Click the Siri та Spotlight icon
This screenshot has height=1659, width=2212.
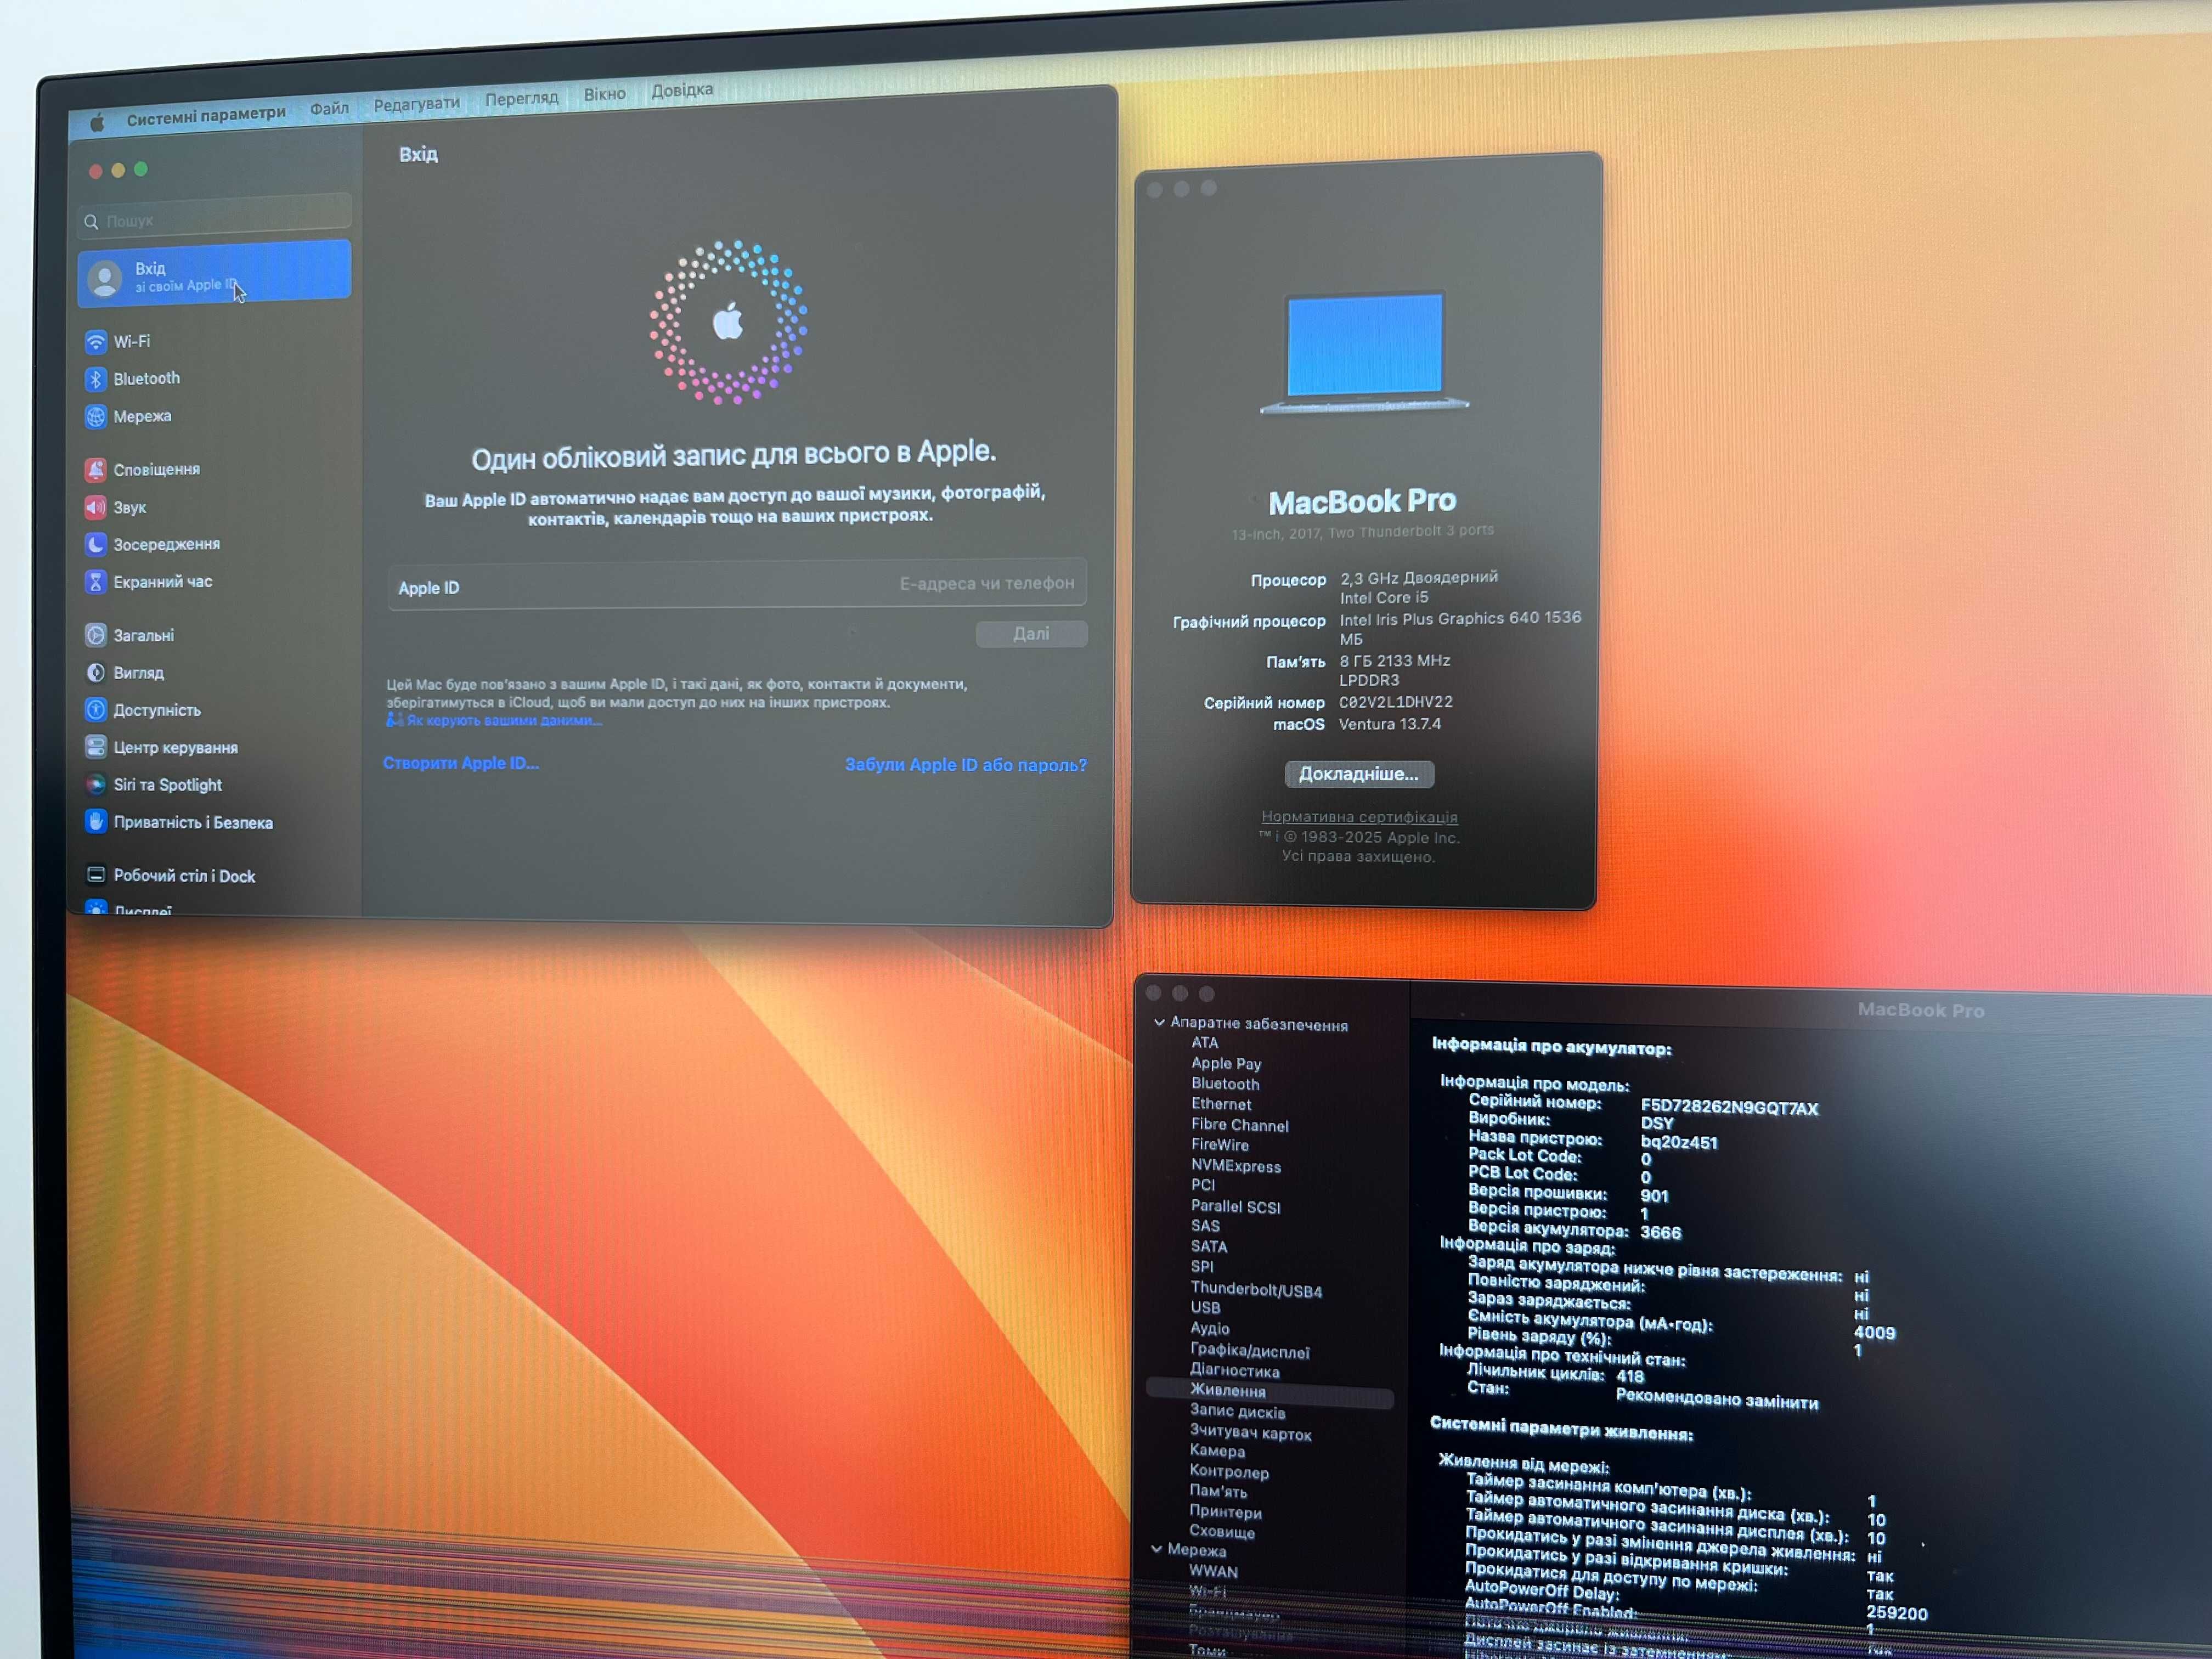pos(96,785)
